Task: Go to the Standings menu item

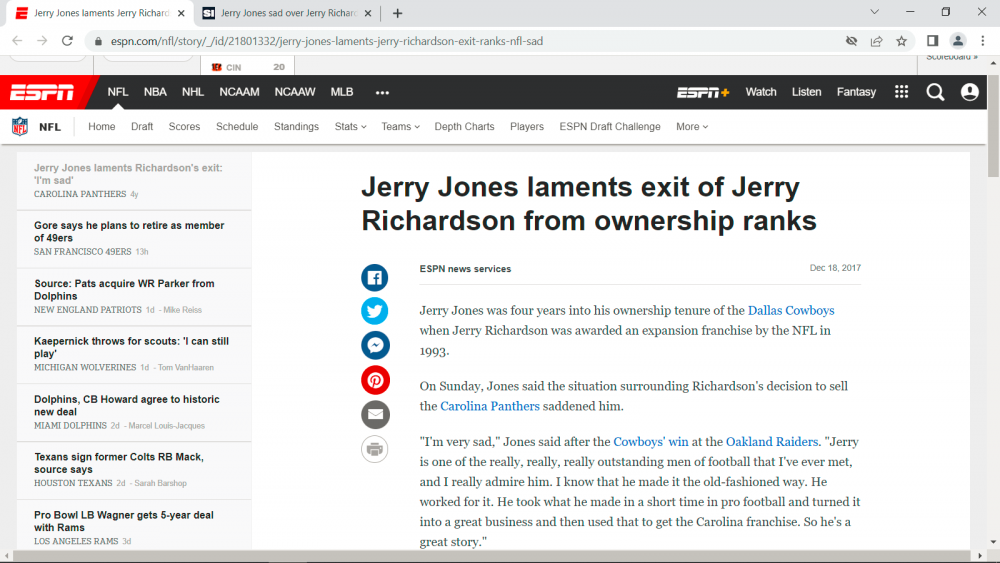Action: pyautogui.click(x=296, y=127)
